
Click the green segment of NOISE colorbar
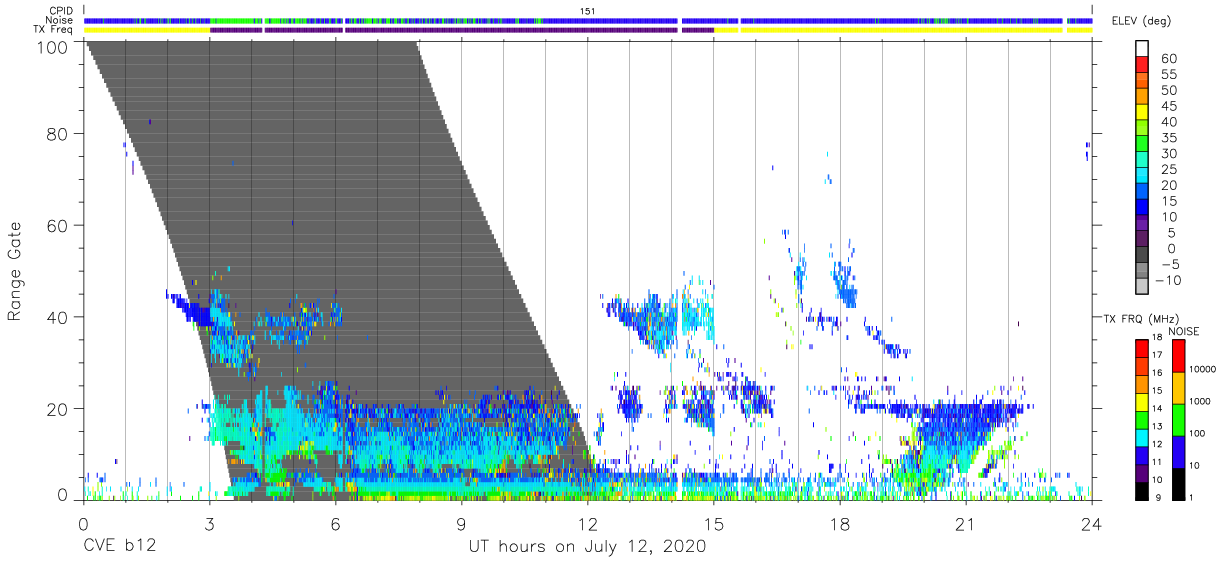[x=1177, y=419]
